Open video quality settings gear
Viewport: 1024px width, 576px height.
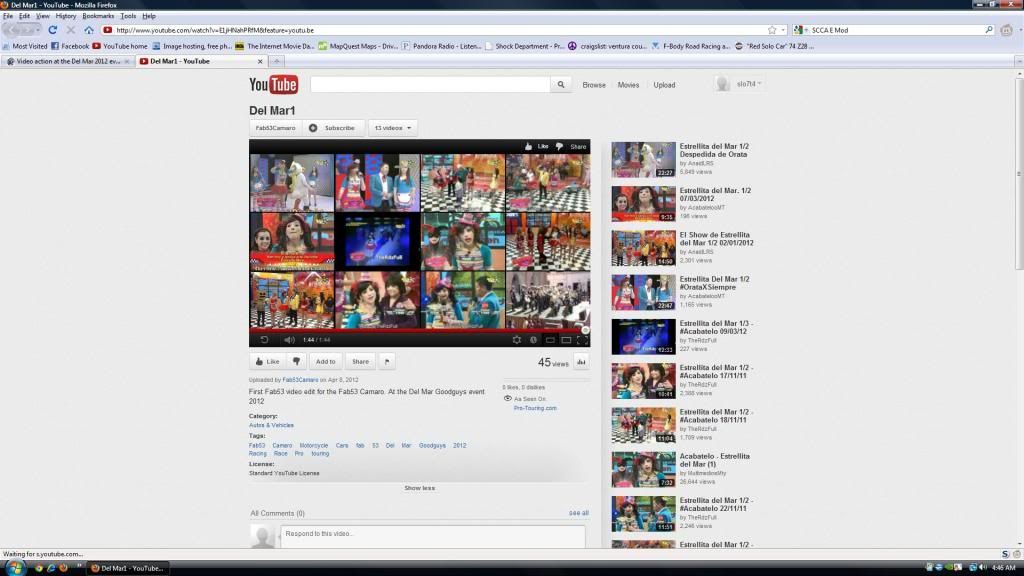pyautogui.click(x=517, y=340)
